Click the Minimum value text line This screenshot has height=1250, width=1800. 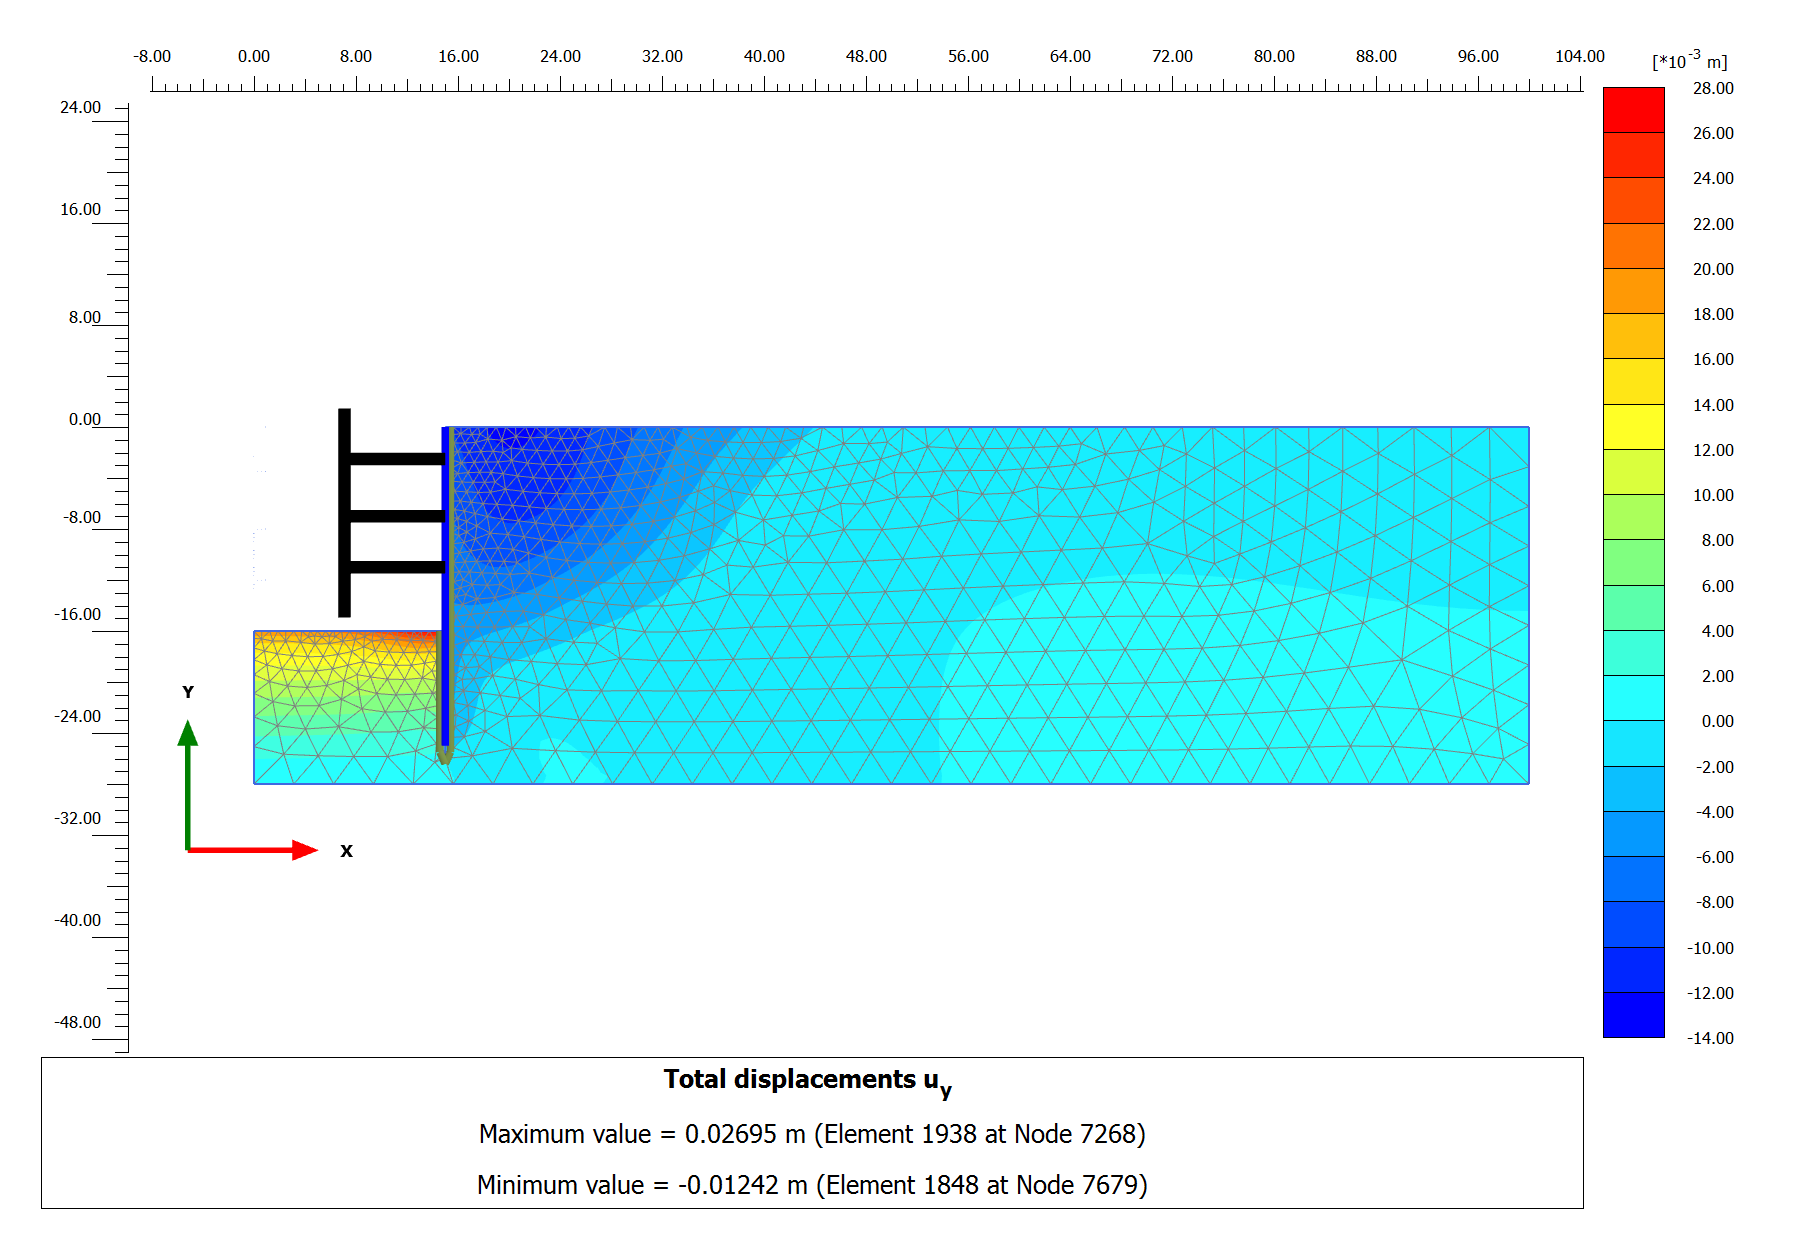(x=811, y=1185)
